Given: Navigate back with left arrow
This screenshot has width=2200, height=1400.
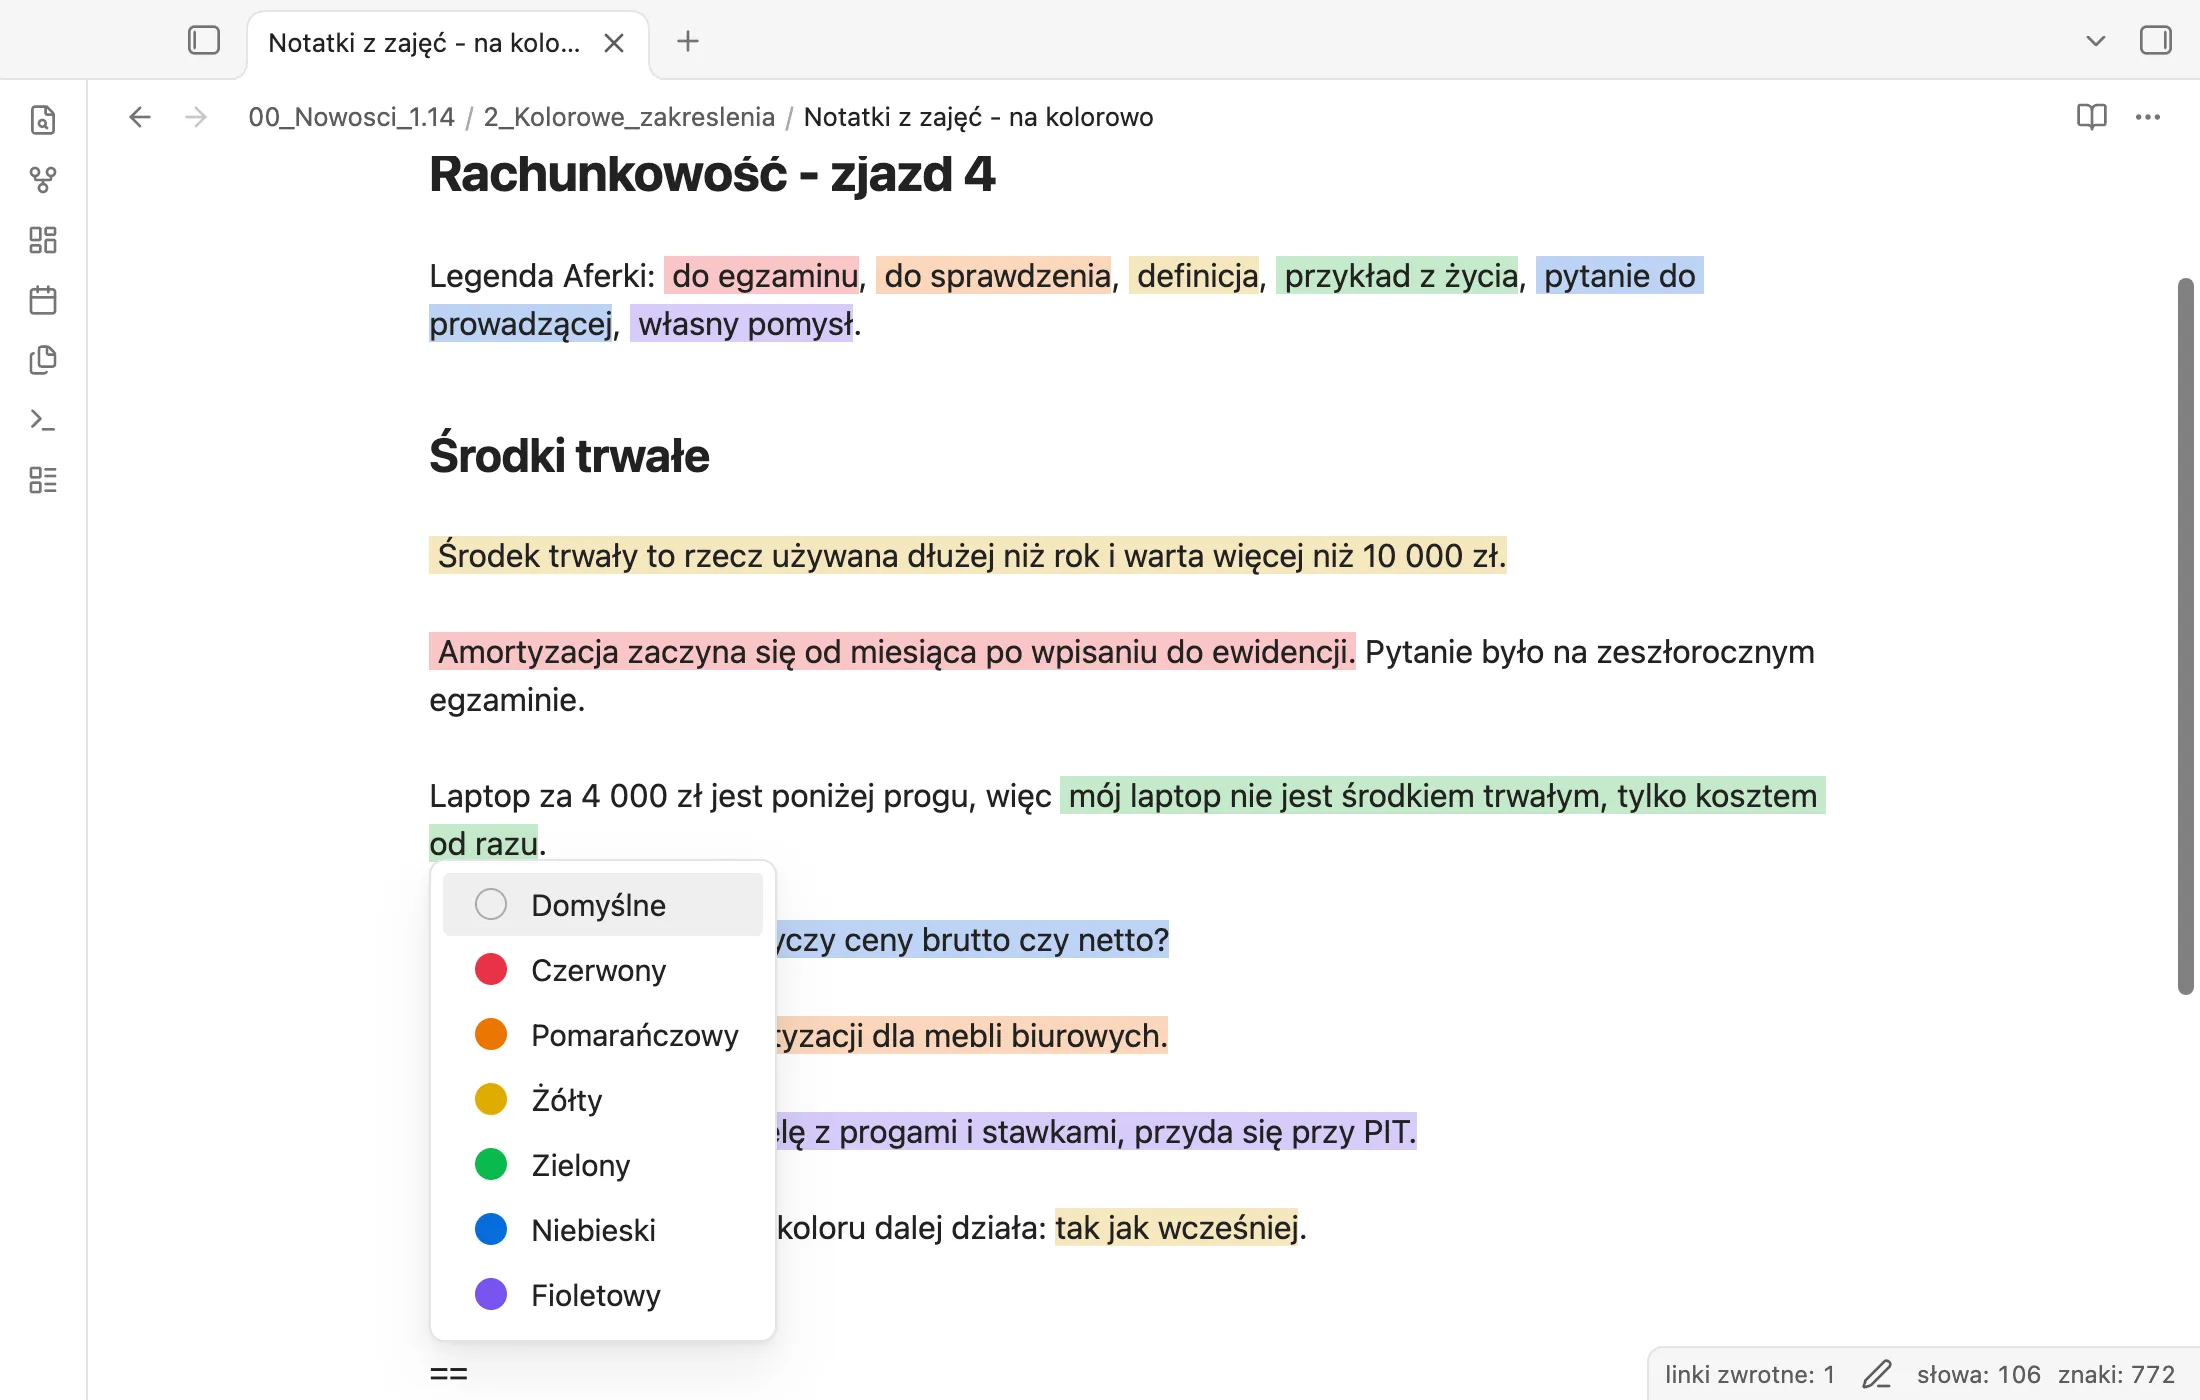Looking at the screenshot, I should 140,117.
